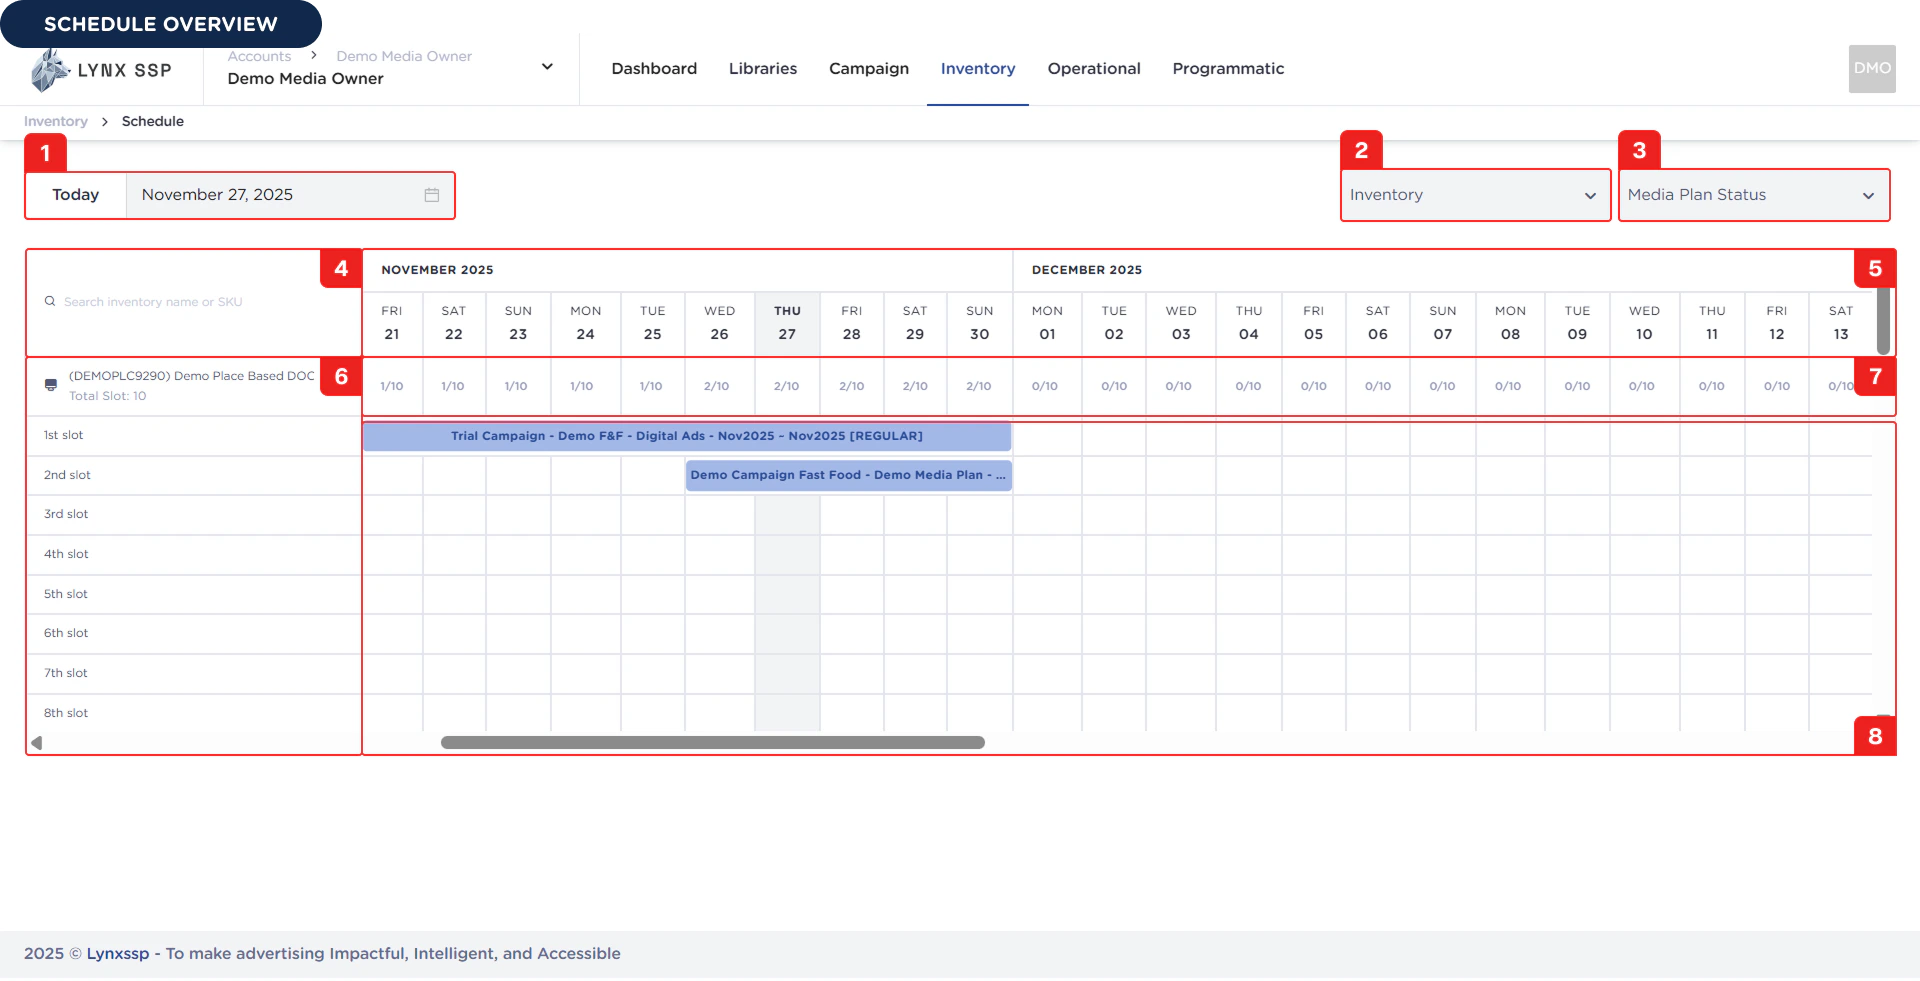Click the horizontal schedule scrollbar
This screenshot has width=1920, height=981.
[x=711, y=742]
